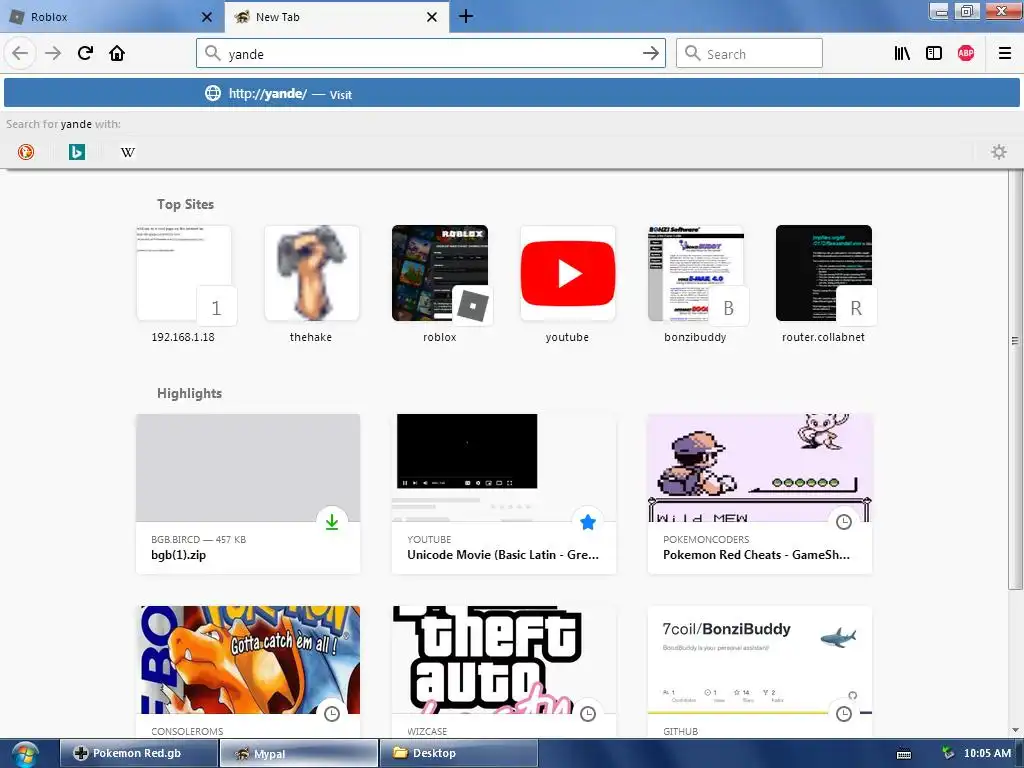Open Pokemon Red Cheats highlight
The width and height of the screenshot is (1024, 768).
click(760, 494)
